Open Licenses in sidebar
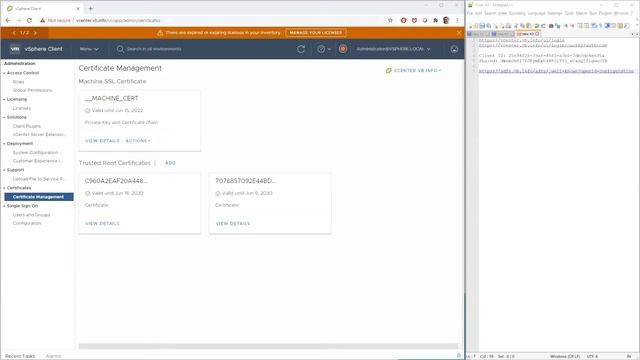 22,108
